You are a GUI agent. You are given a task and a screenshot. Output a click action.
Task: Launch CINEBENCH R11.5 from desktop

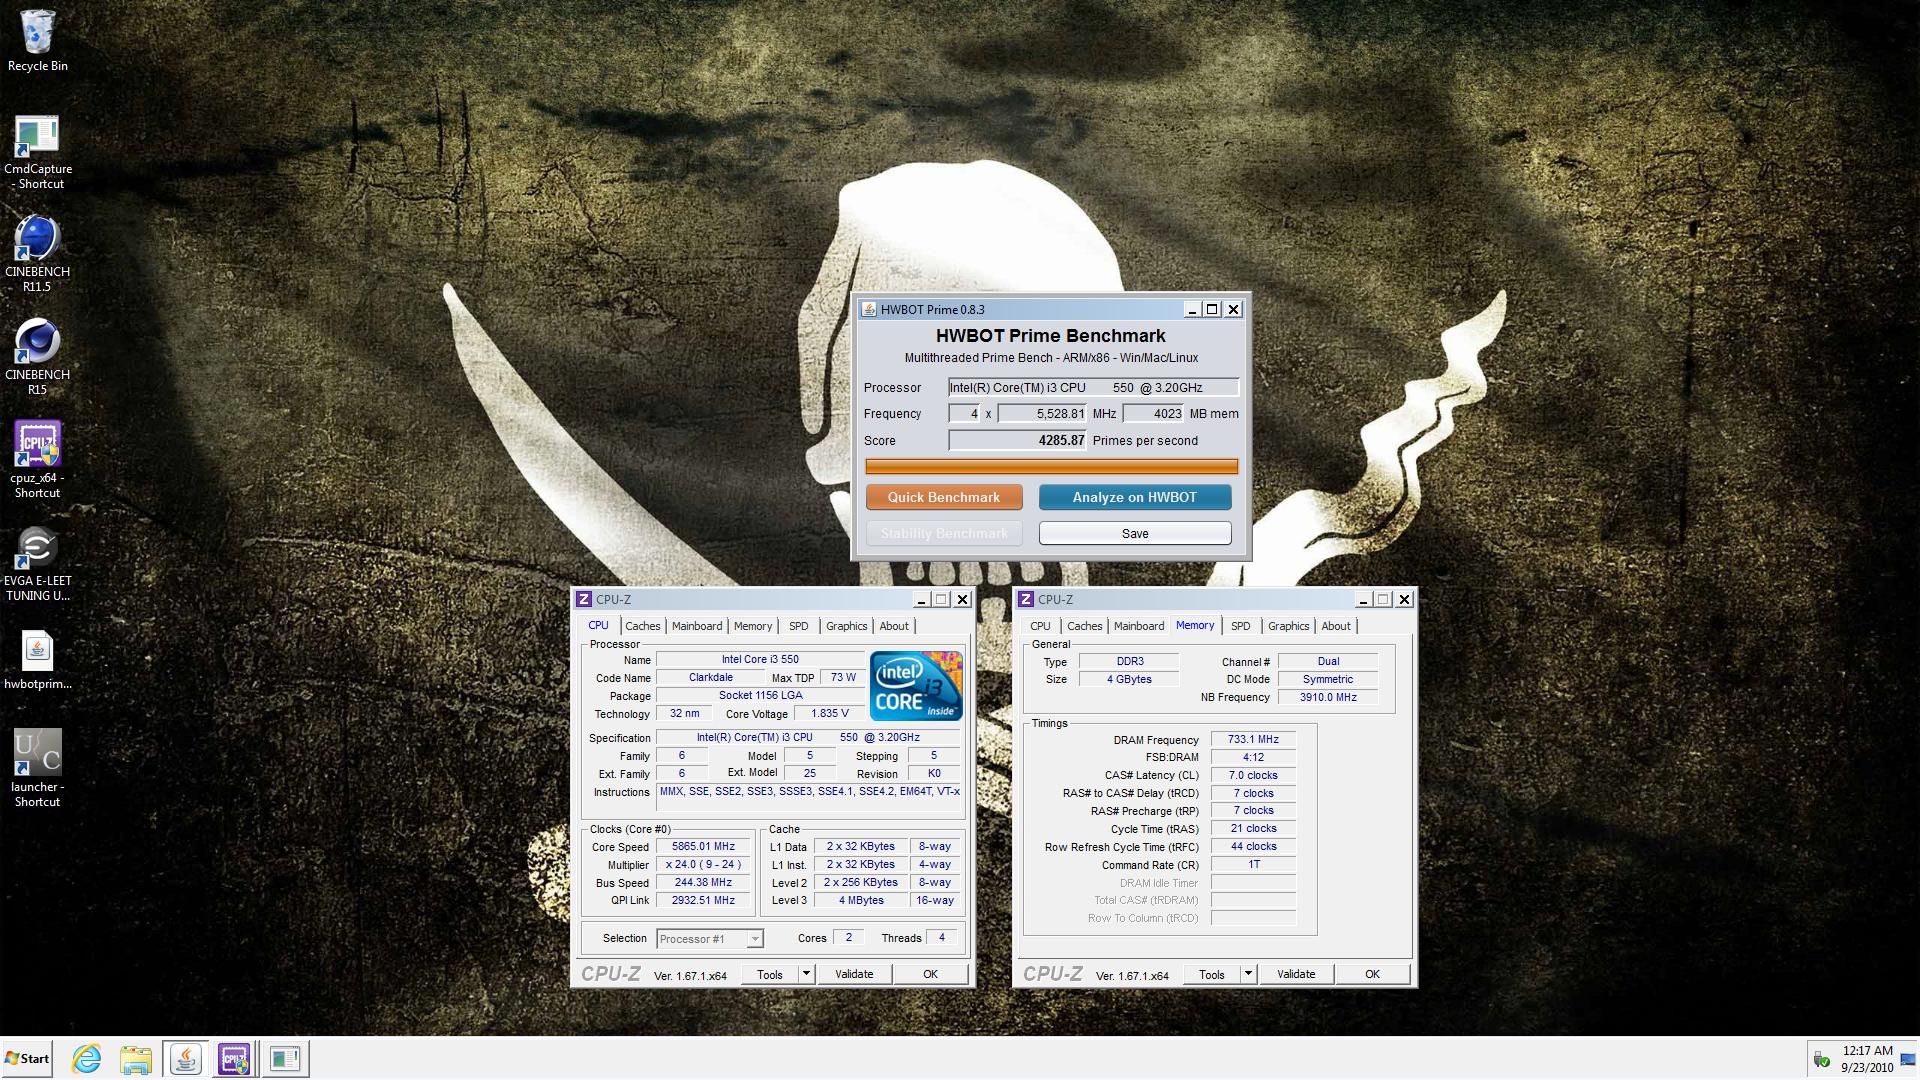(x=37, y=254)
